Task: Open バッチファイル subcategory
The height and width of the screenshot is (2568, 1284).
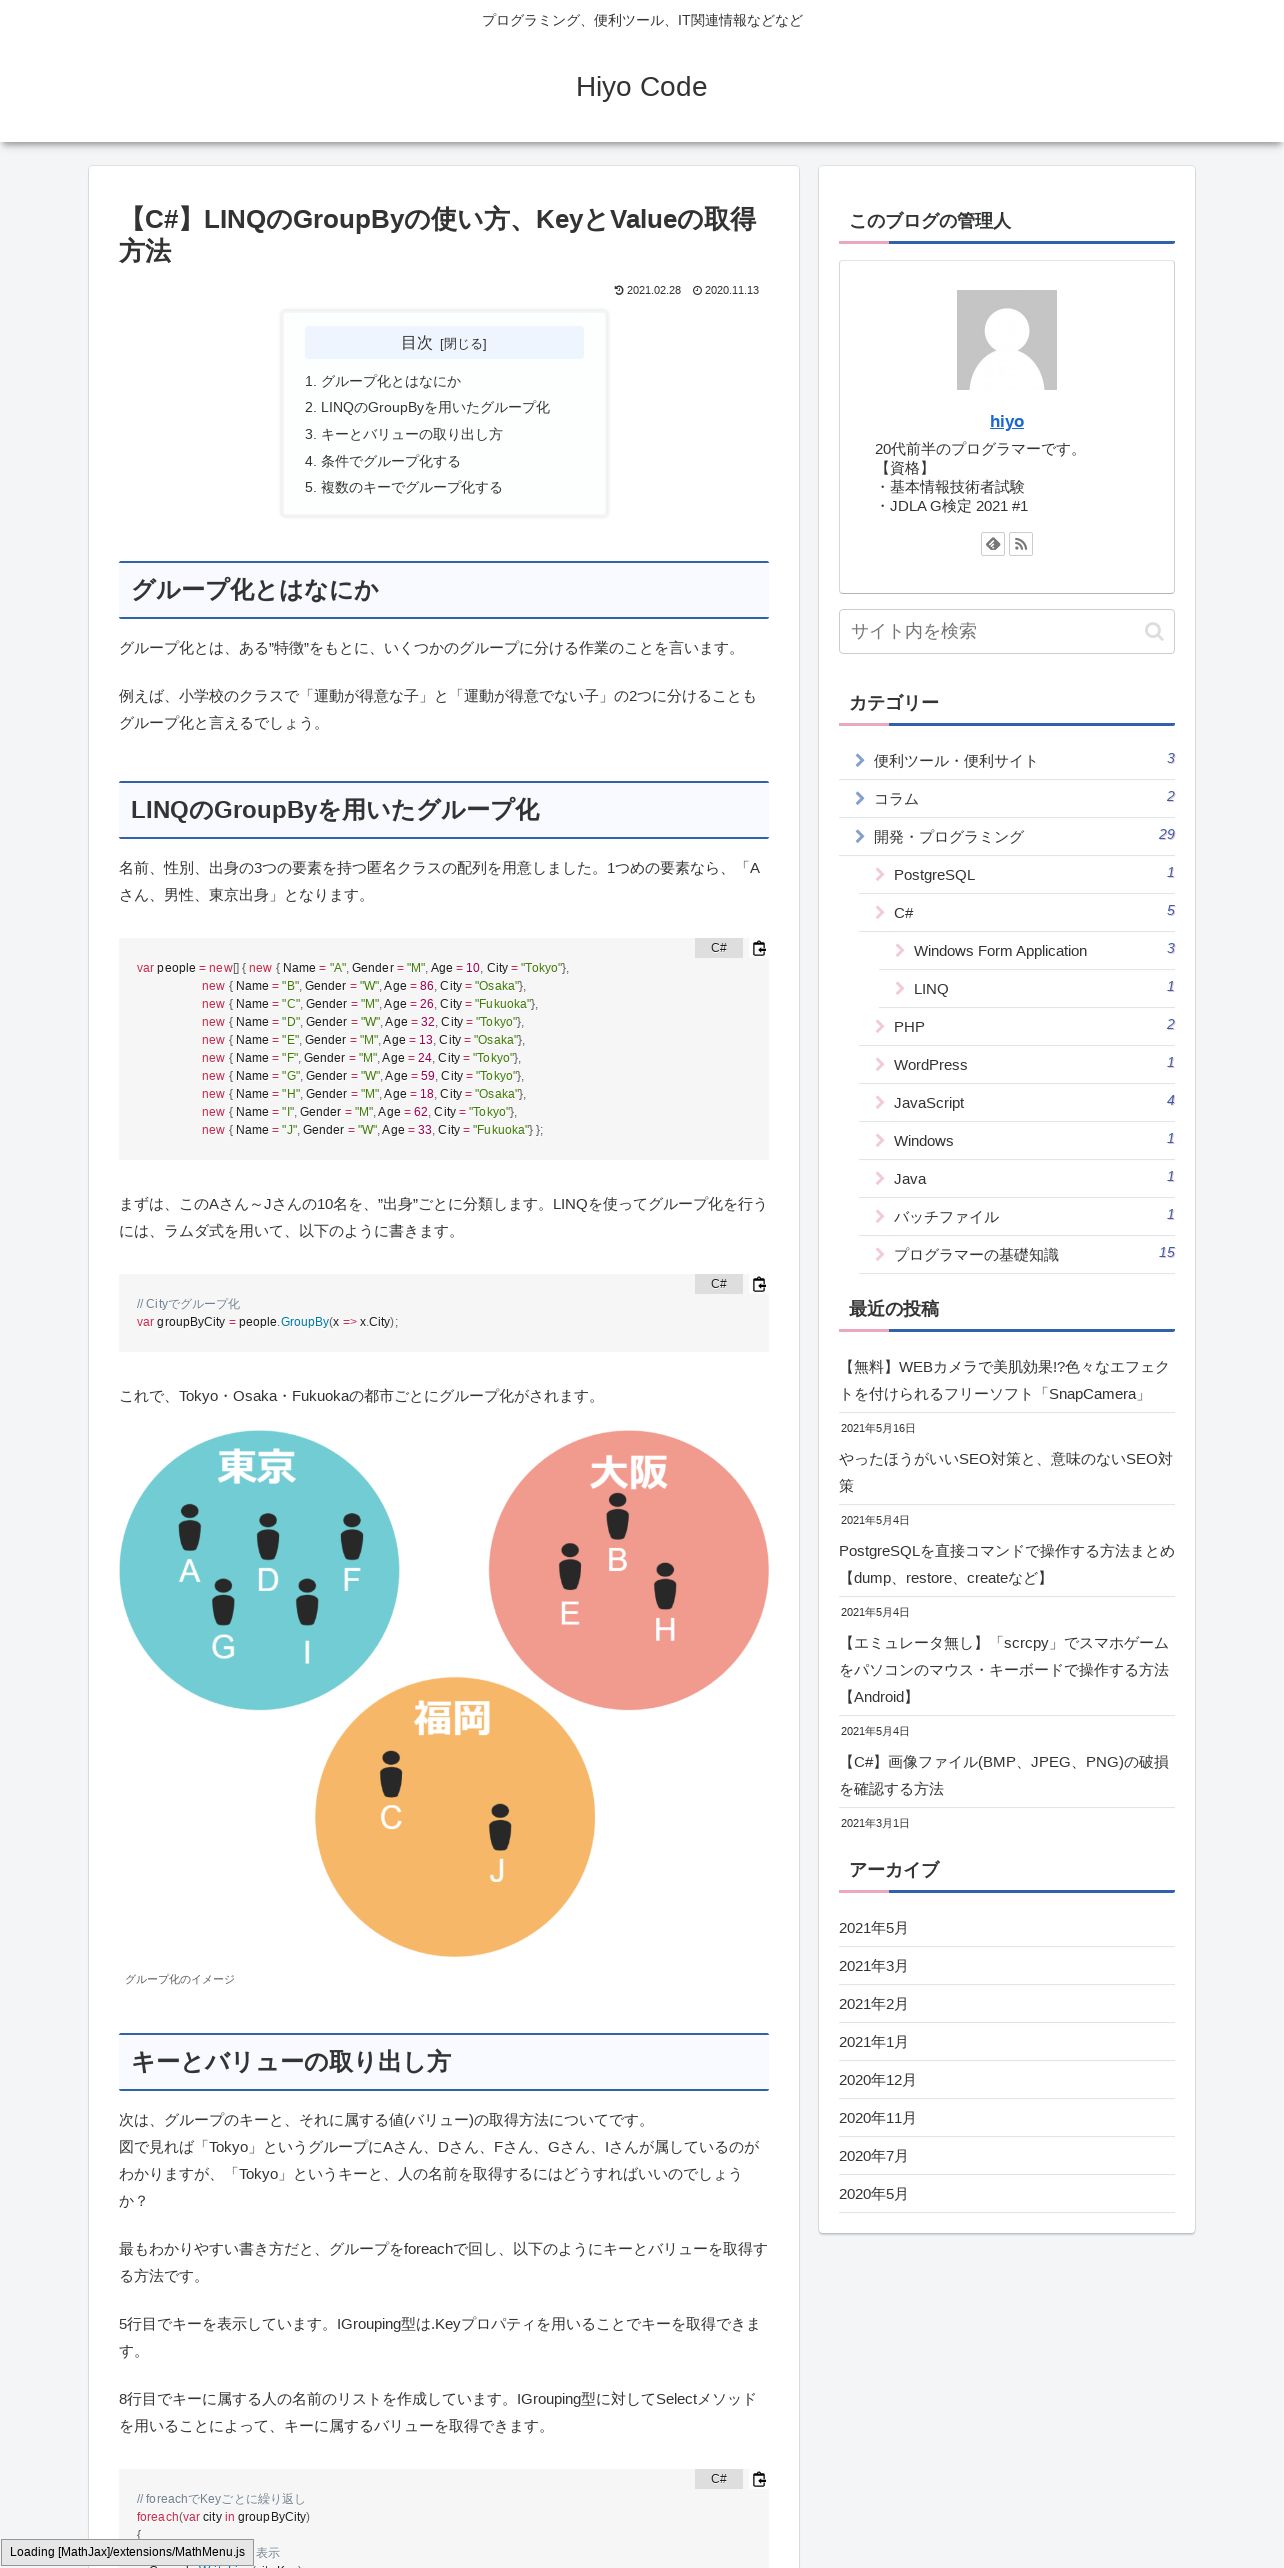Action: tap(1017, 1217)
